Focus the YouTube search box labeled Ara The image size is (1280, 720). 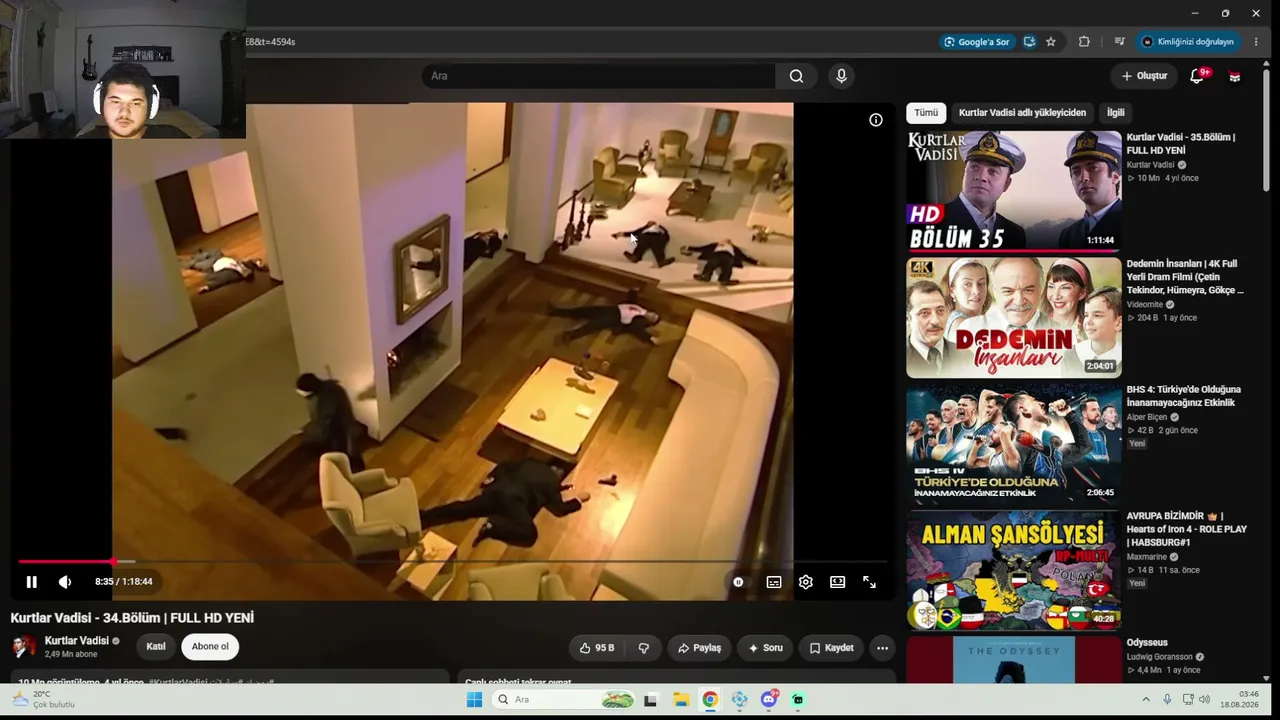click(x=598, y=76)
